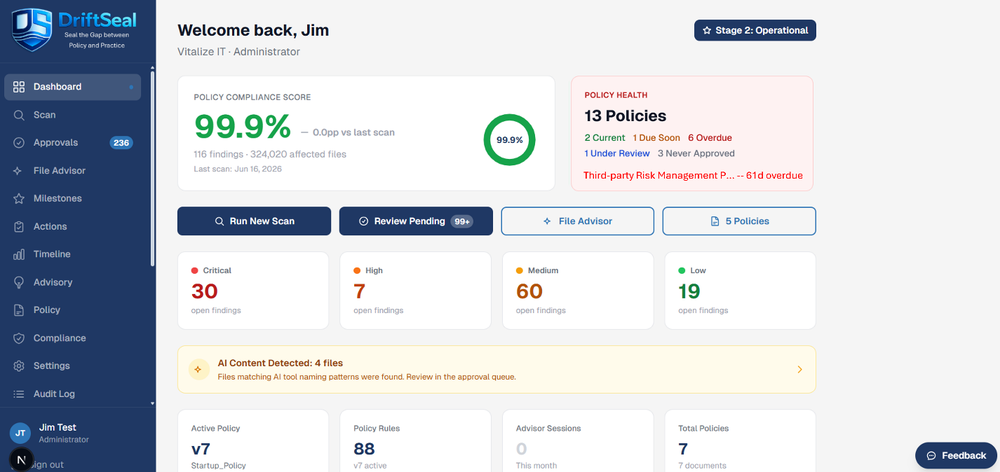The height and width of the screenshot is (472, 1000).
Task: Click the Third-party Risk Management overdue notice
Action: point(693,175)
